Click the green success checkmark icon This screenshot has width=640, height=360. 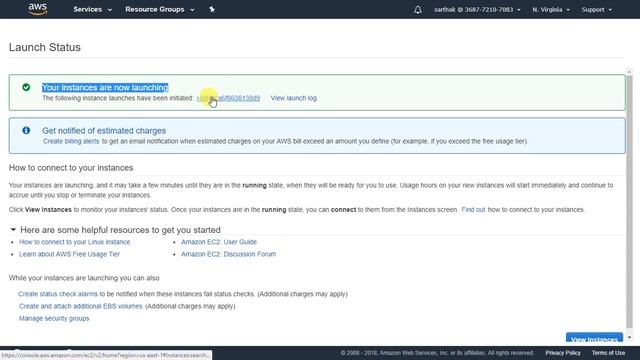click(x=26, y=87)
